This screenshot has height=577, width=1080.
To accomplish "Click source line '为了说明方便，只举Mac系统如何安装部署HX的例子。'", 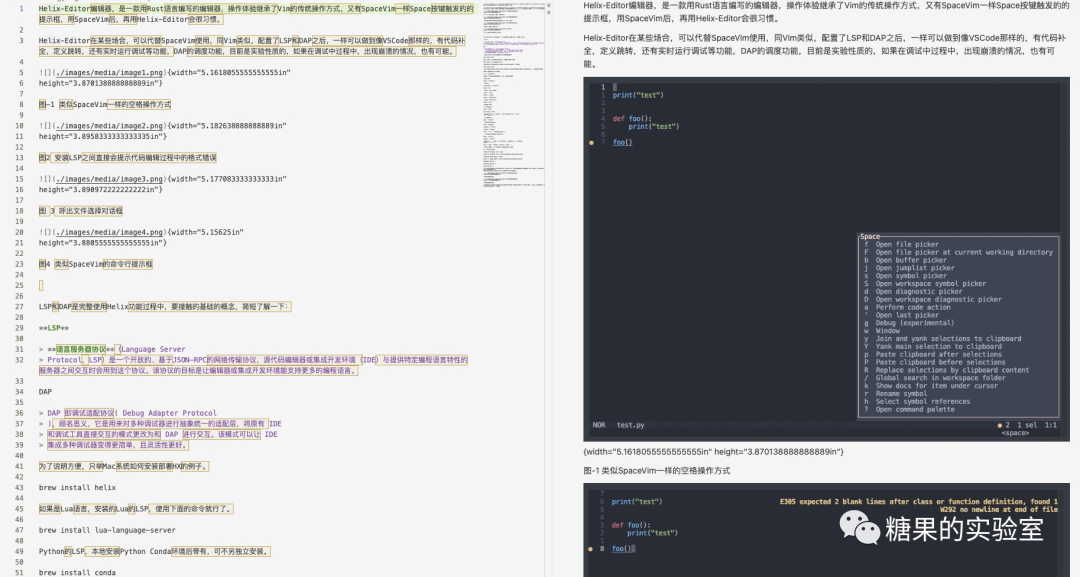I will 123,466.
